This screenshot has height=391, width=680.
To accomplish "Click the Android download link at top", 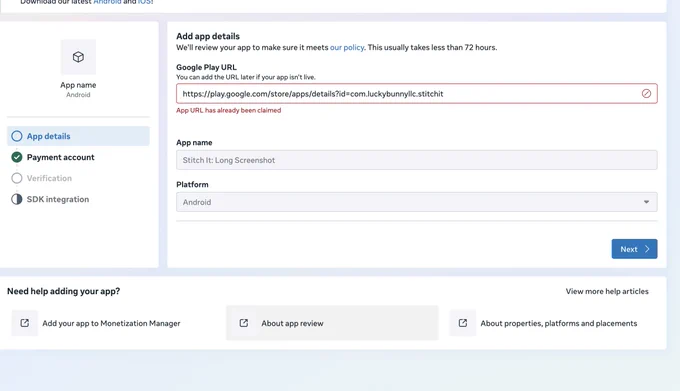I will (107, 2).
